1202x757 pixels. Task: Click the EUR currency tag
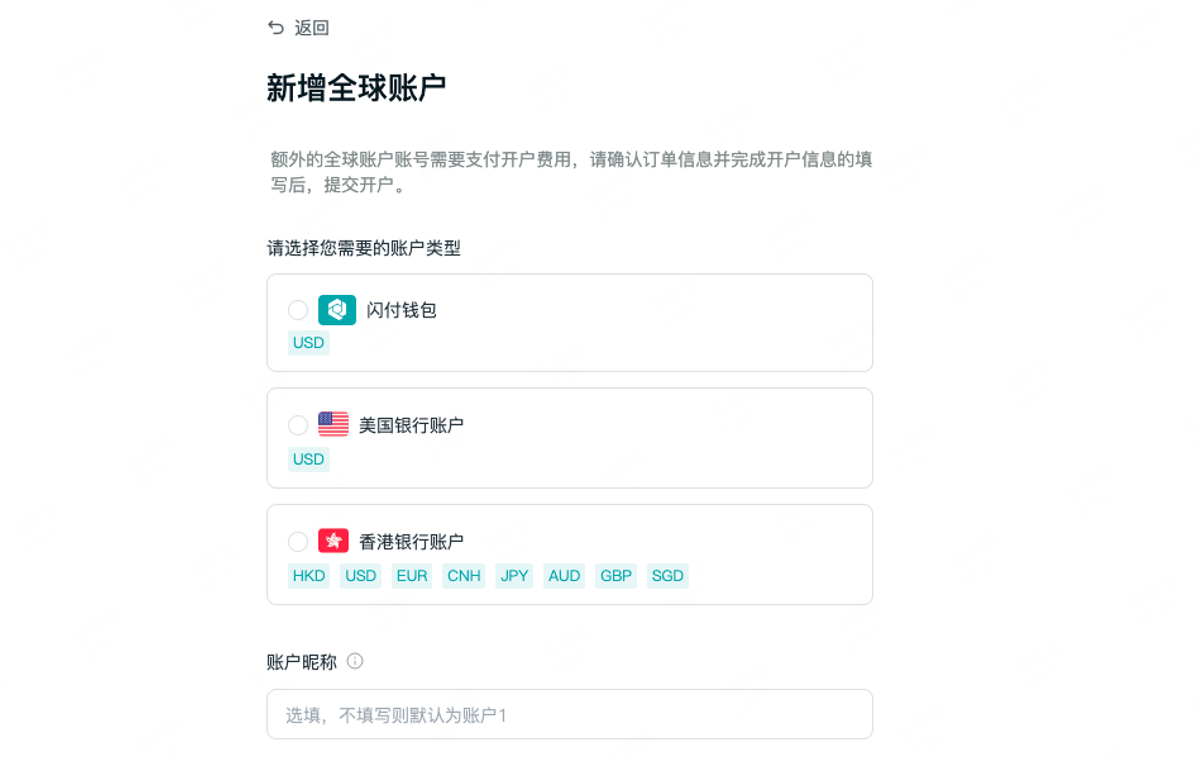tap(411, 576)
